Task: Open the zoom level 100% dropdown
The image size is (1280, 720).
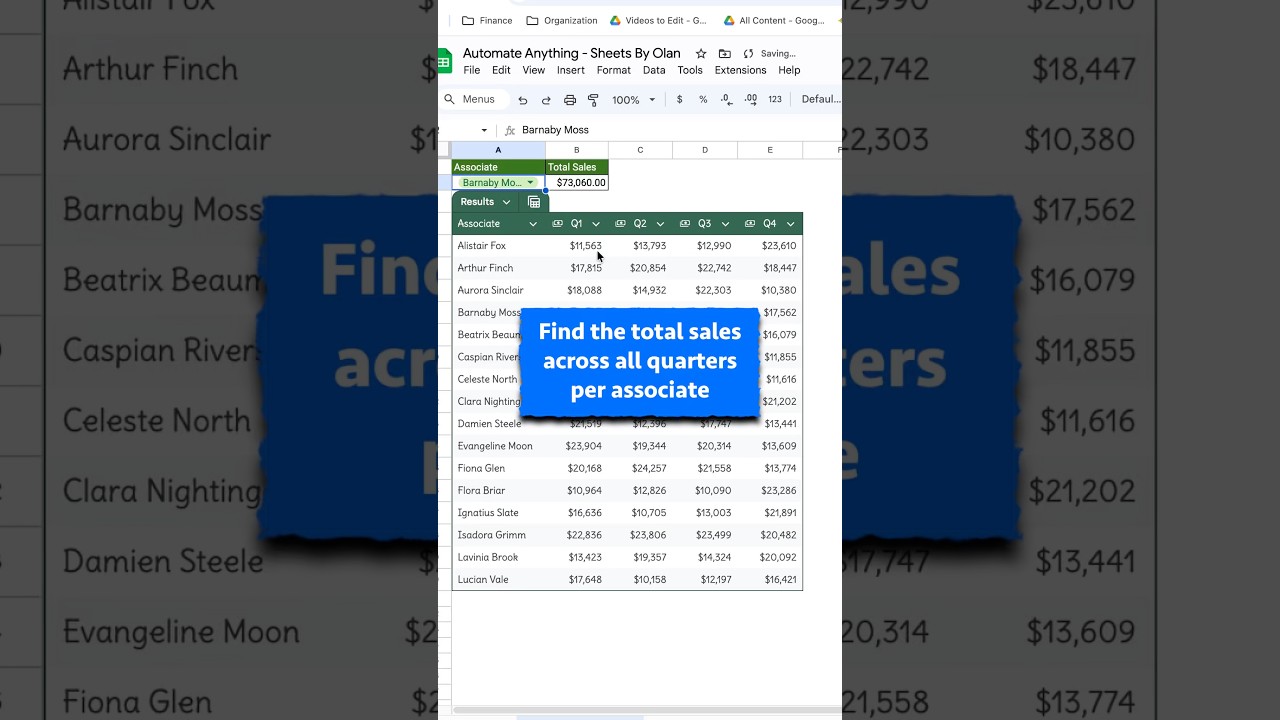Action: pos(634,100)
